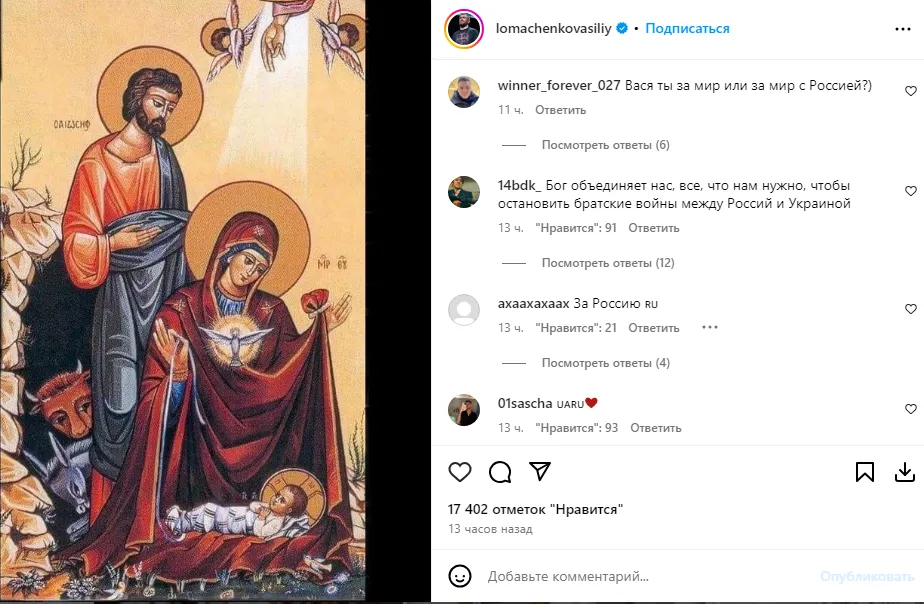Click the download arrow icon
Image resolution: width=924 pixels, height=604 pixels.
tap(904, 472)
